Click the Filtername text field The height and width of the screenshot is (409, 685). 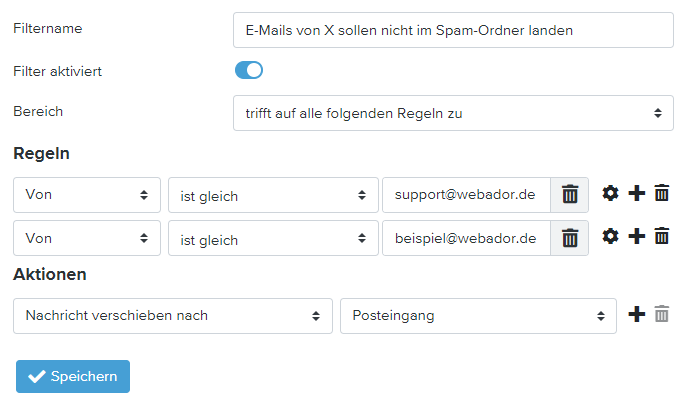[x=453, y=30]
